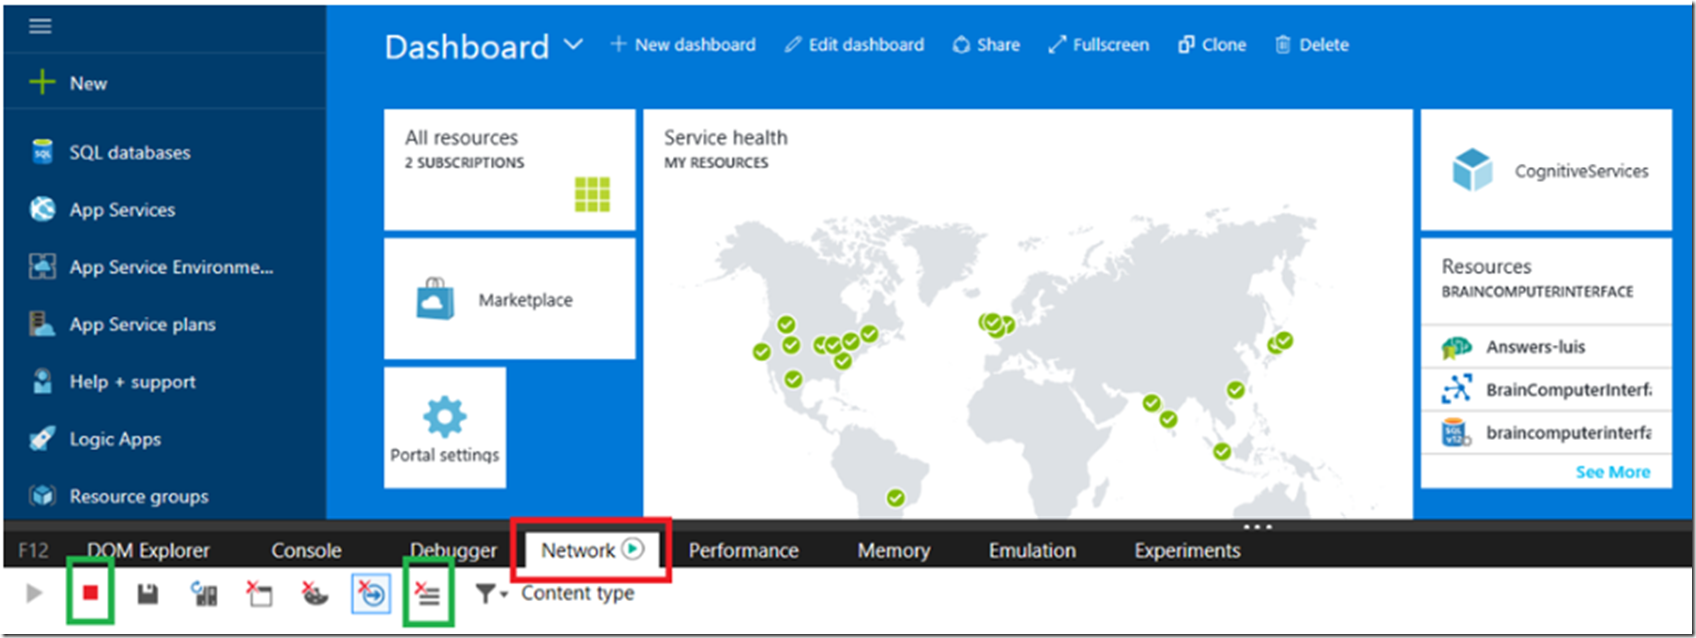
Task: Click the Clear cookies icon
Action: coord(315,594)
